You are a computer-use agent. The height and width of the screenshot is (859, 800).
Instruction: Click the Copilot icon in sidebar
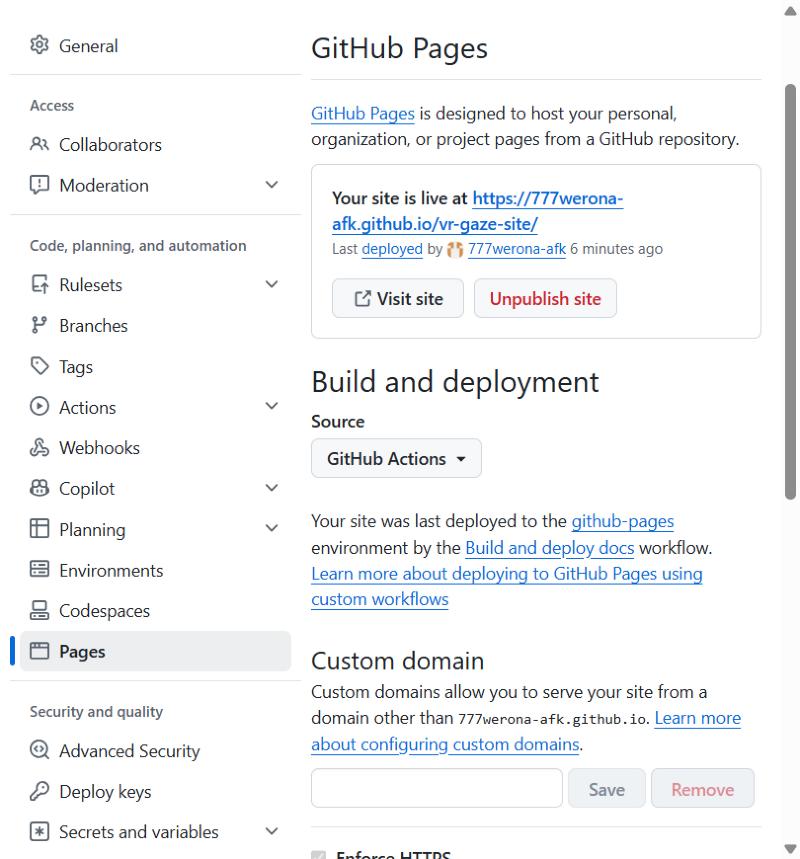pyautogui.click(x=39, y=488)
